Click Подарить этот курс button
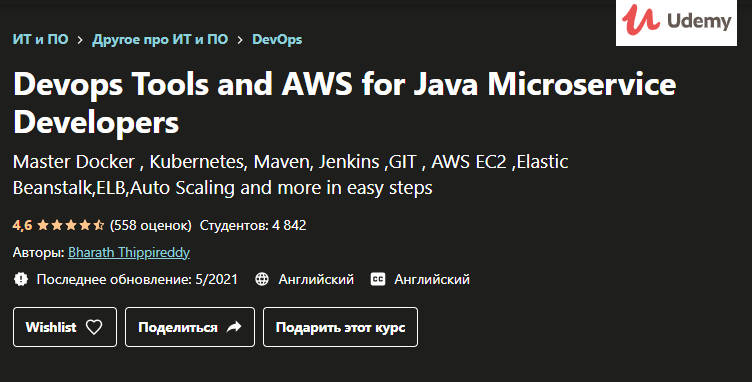This screenshot has height=382, width=752. coord(341,327)
